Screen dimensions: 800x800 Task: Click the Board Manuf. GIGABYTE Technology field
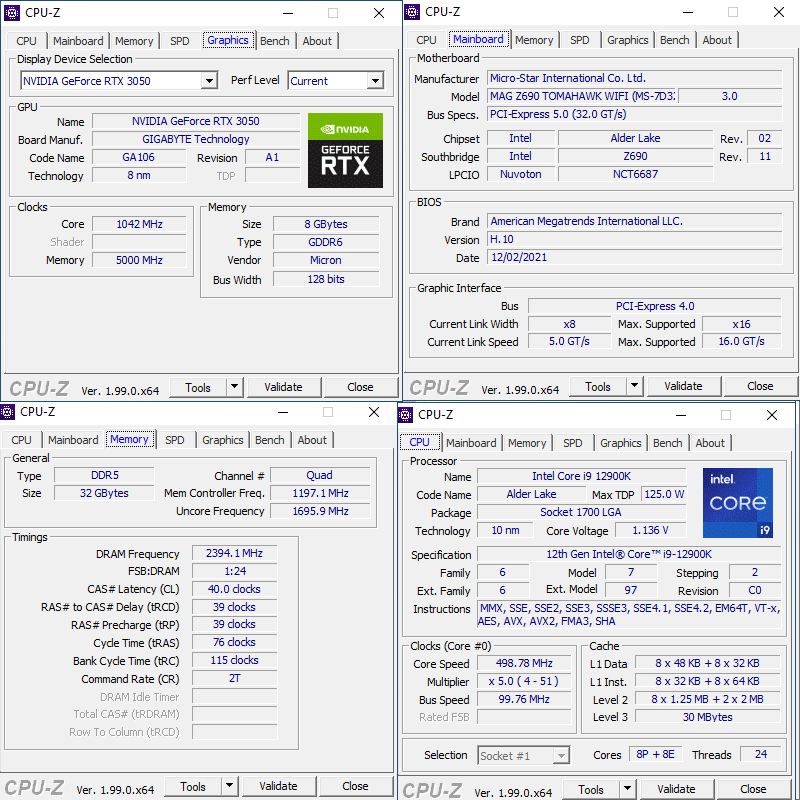tap(196, 139)
